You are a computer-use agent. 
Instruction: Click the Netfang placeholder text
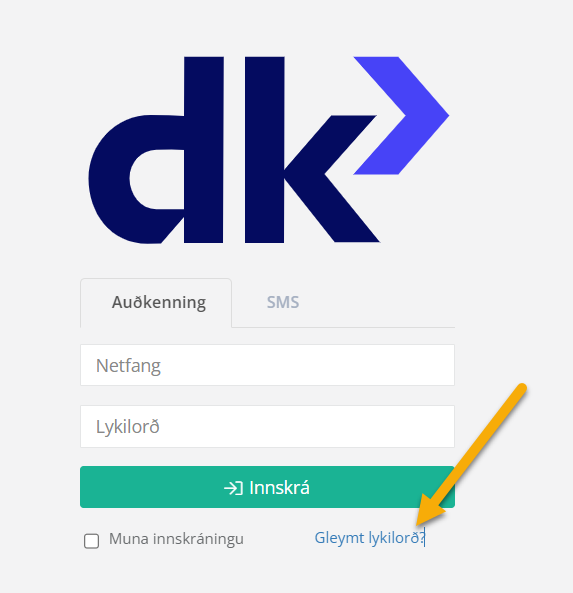[x=128, y=366]
